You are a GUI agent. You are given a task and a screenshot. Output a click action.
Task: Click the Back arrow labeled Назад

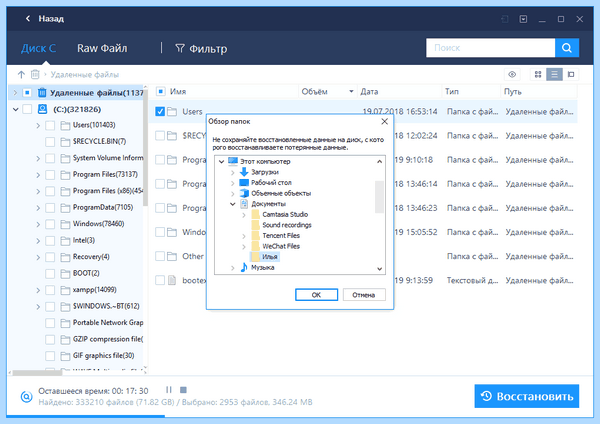44,19
